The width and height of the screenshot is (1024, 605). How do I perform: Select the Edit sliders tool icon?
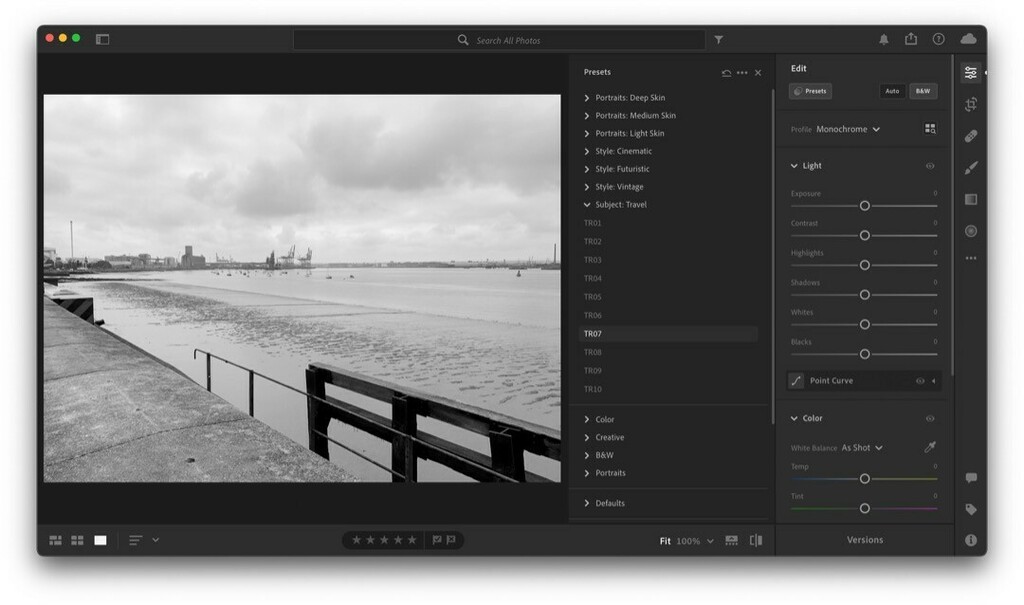tap(971, 73)
